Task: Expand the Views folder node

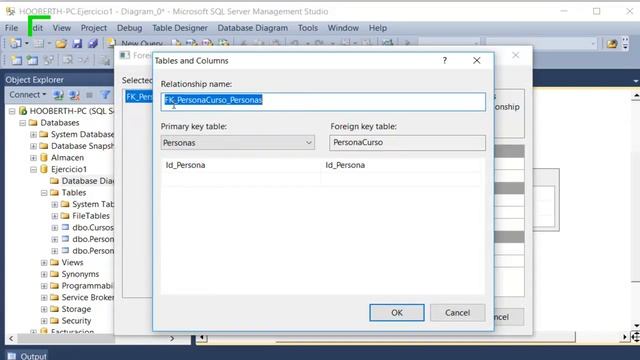Action: point(44,262)
